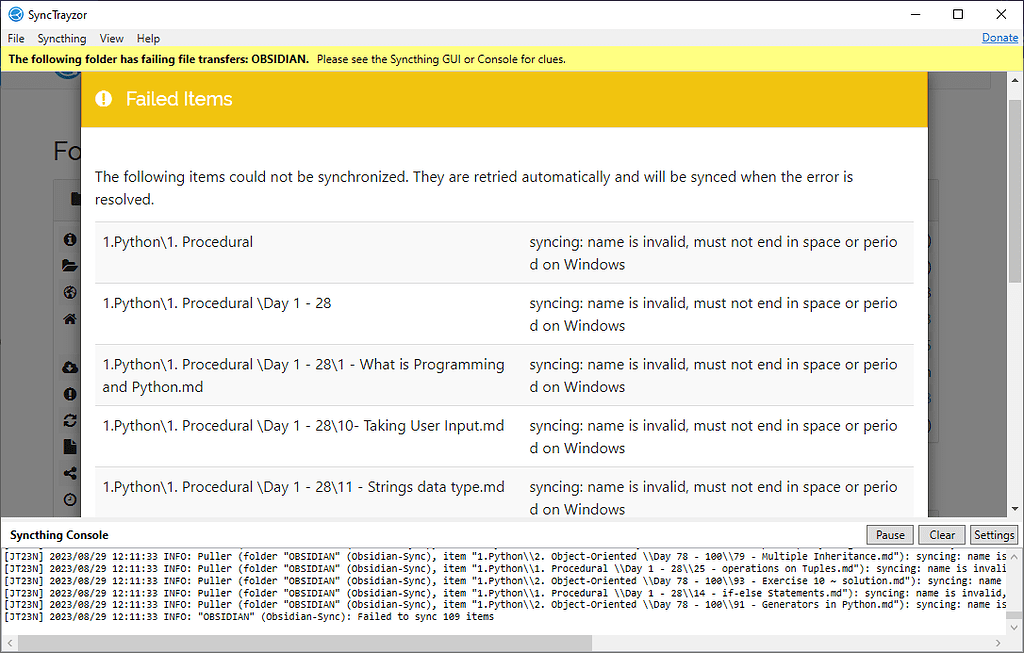Image resolution: width=1024 pixels, height=653 pixels.
Task: Open the File menu
Action: pos(15,38)
